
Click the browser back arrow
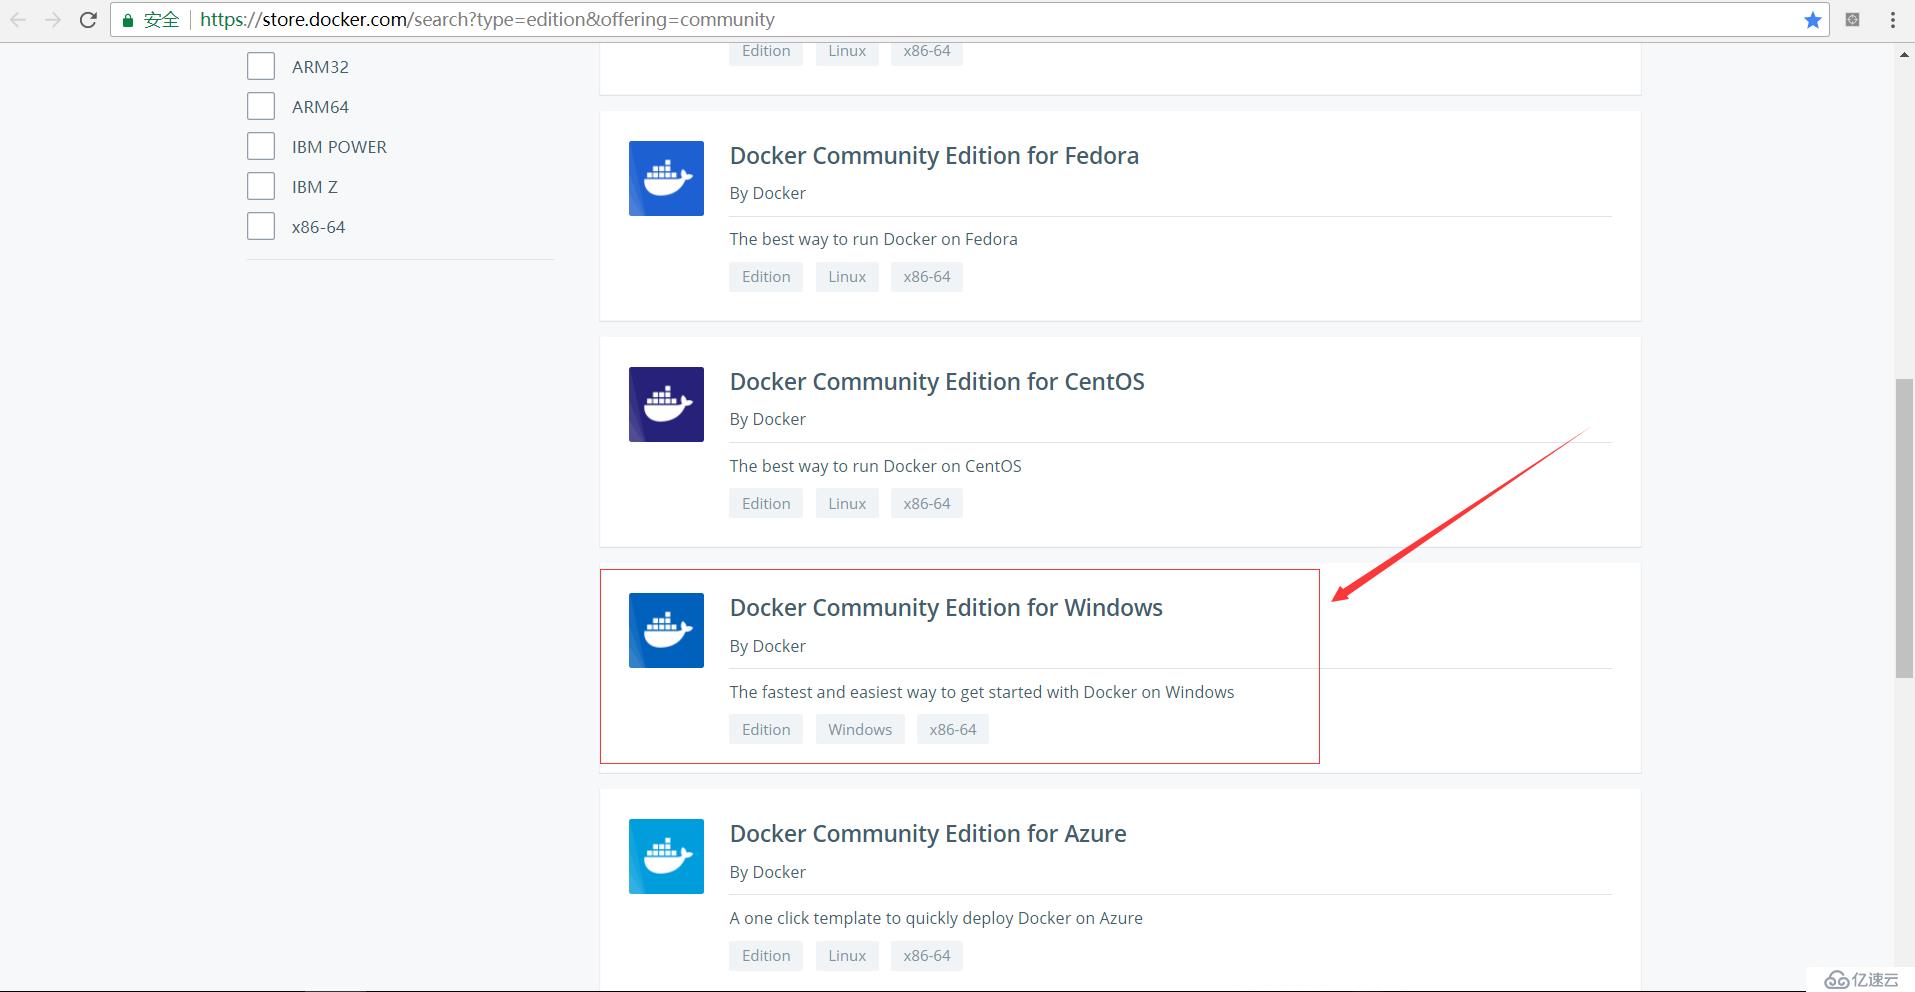(x=18, y=20)
